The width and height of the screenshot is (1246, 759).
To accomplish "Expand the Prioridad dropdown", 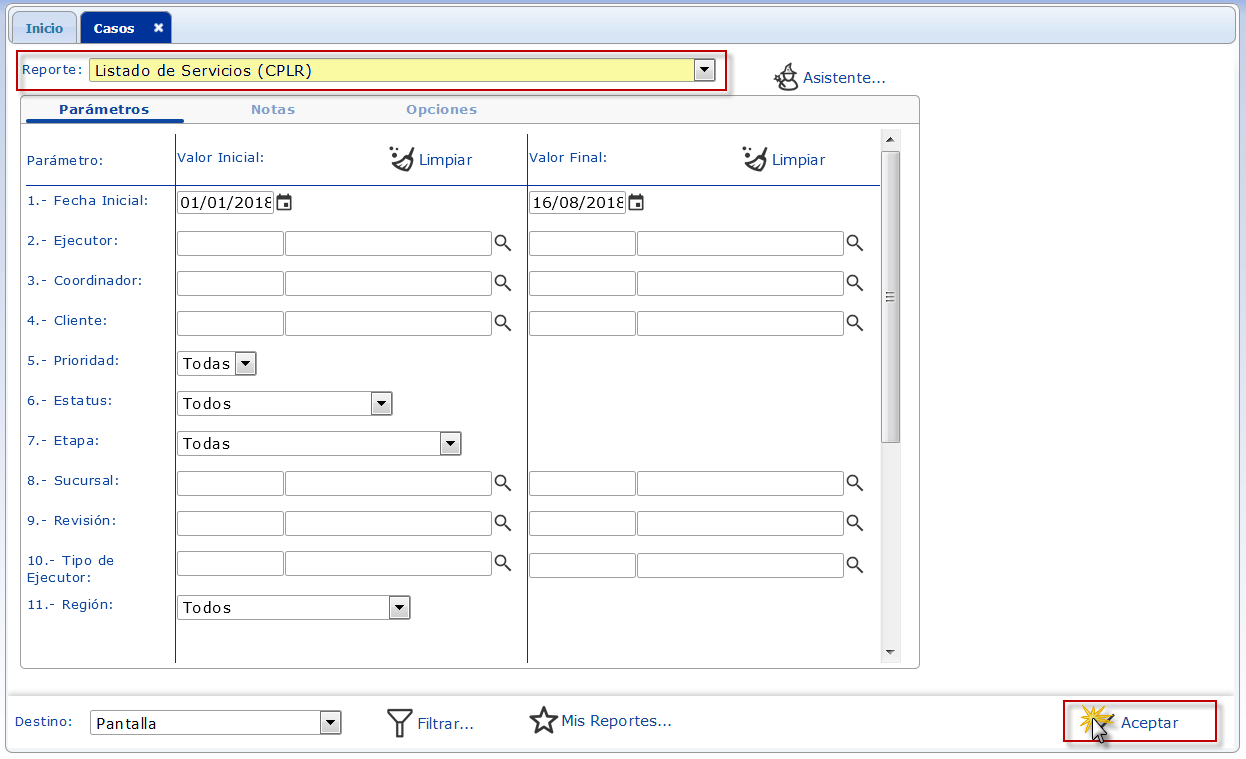I will coord(246,364).
